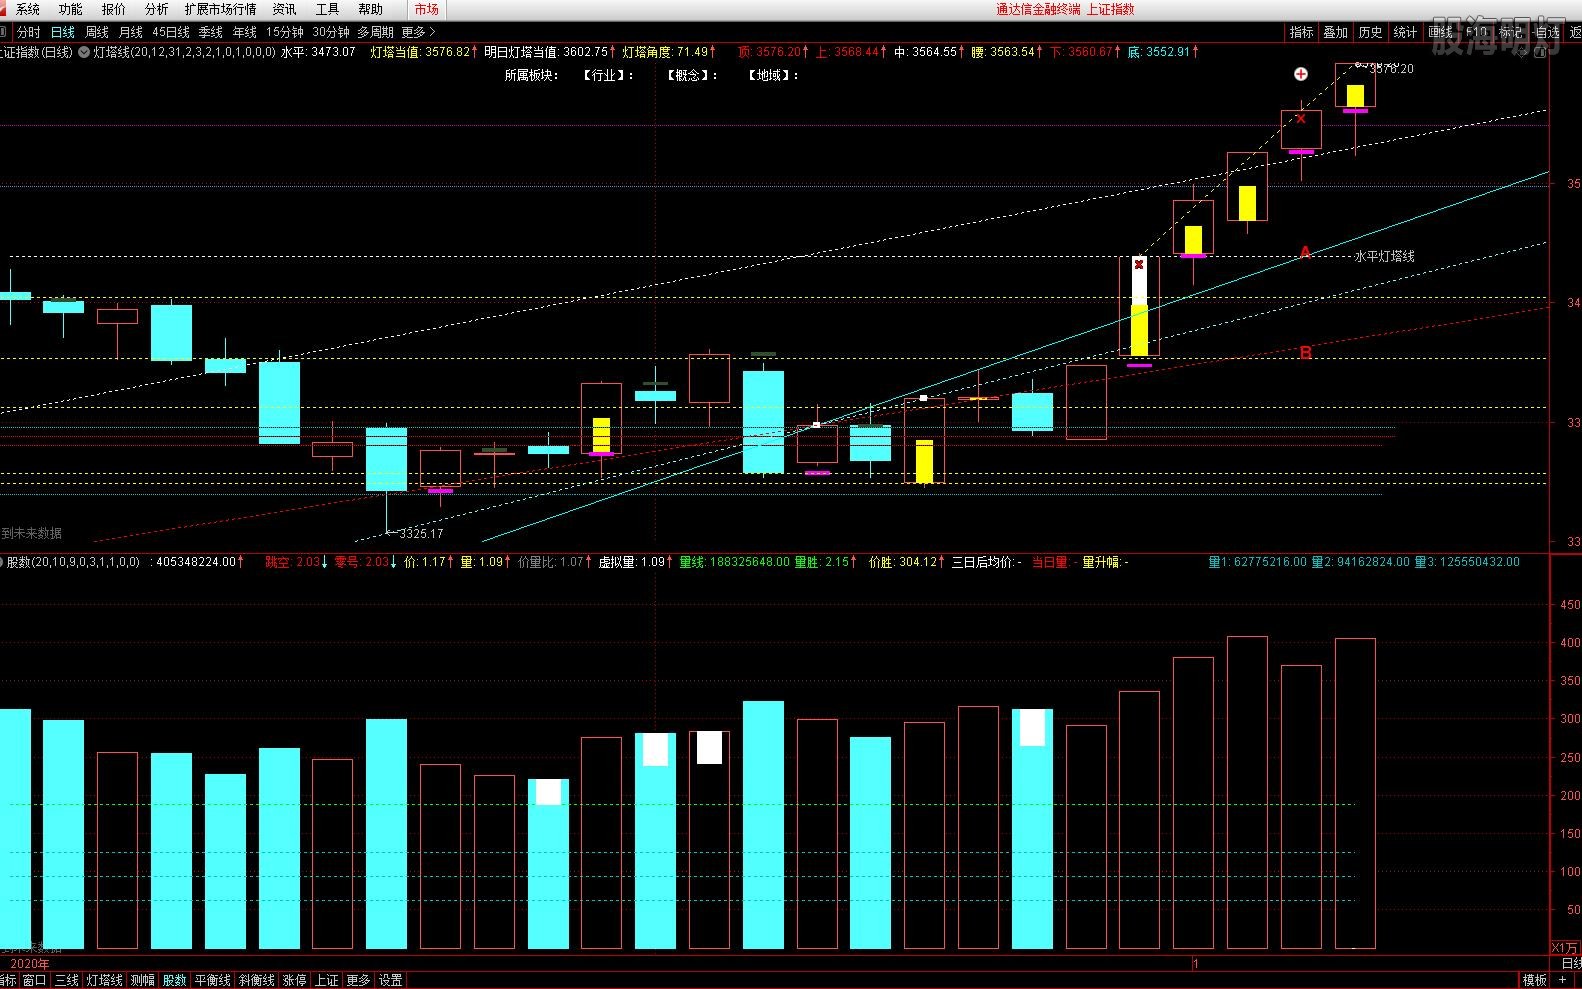
Task: Click the 历史 toolbar button
Action: click(1370, 32)
